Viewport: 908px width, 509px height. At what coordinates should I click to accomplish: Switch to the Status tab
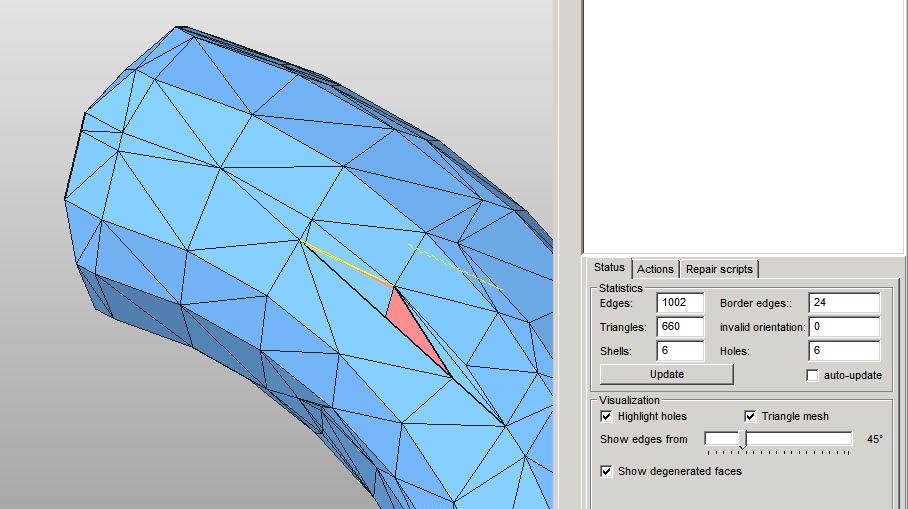(x=608, y=268)
